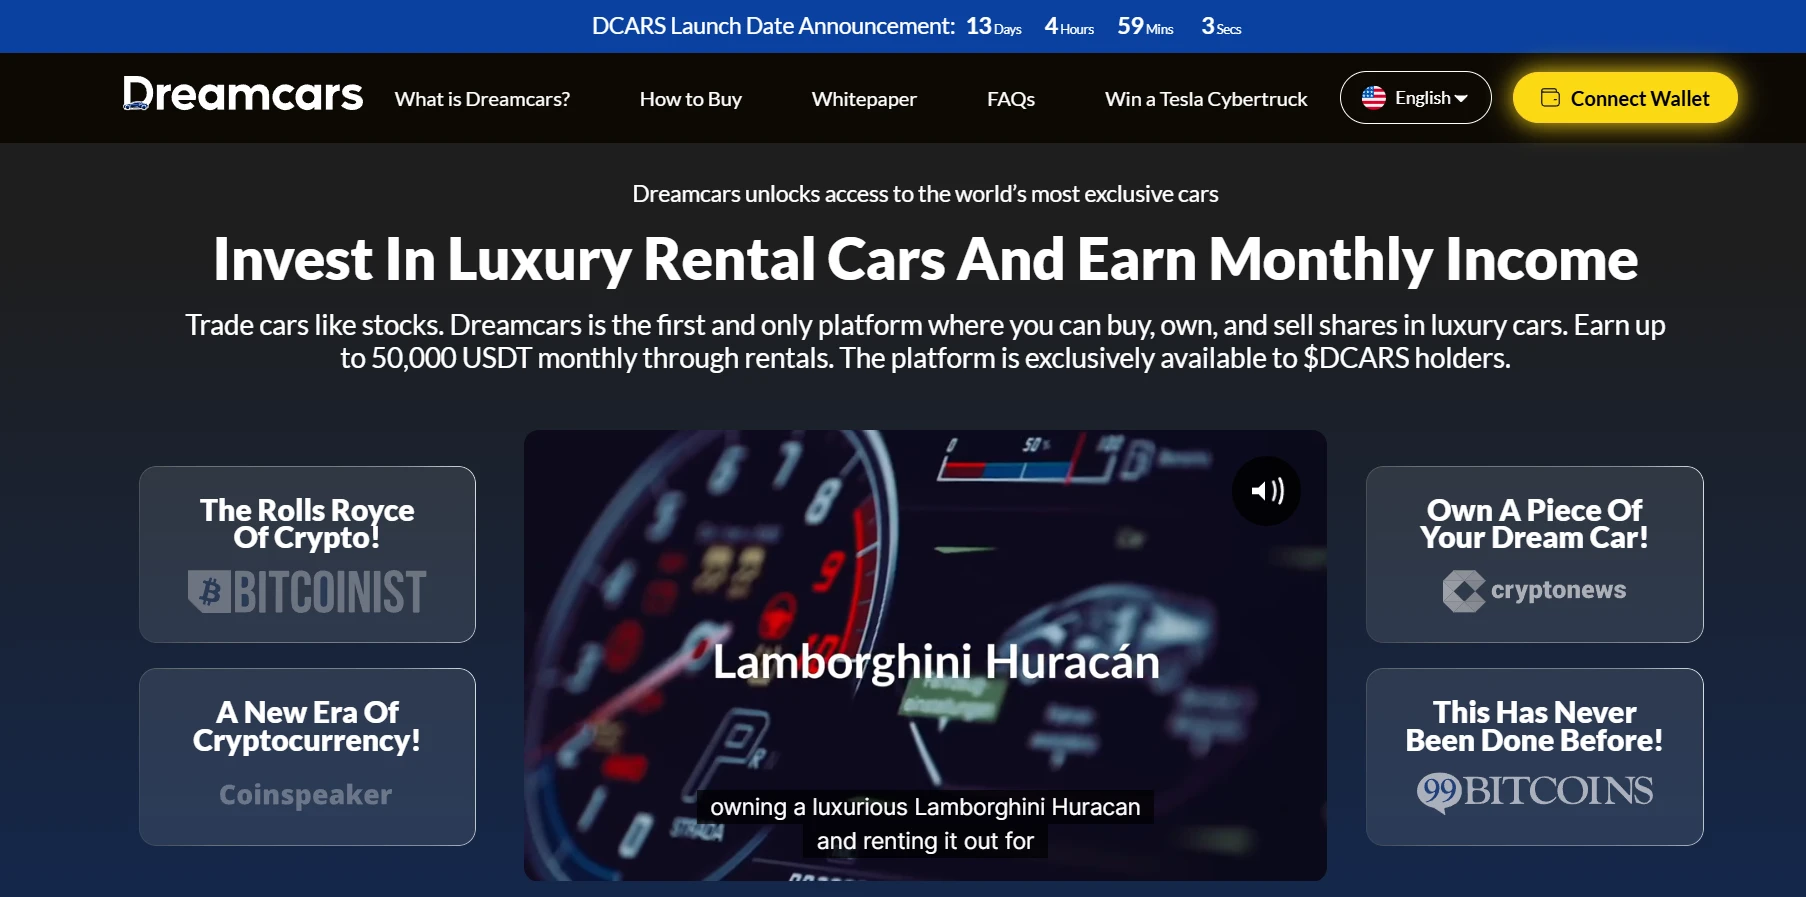Click the 'Trade cars like stocks' description paragraph

[925, 341]
